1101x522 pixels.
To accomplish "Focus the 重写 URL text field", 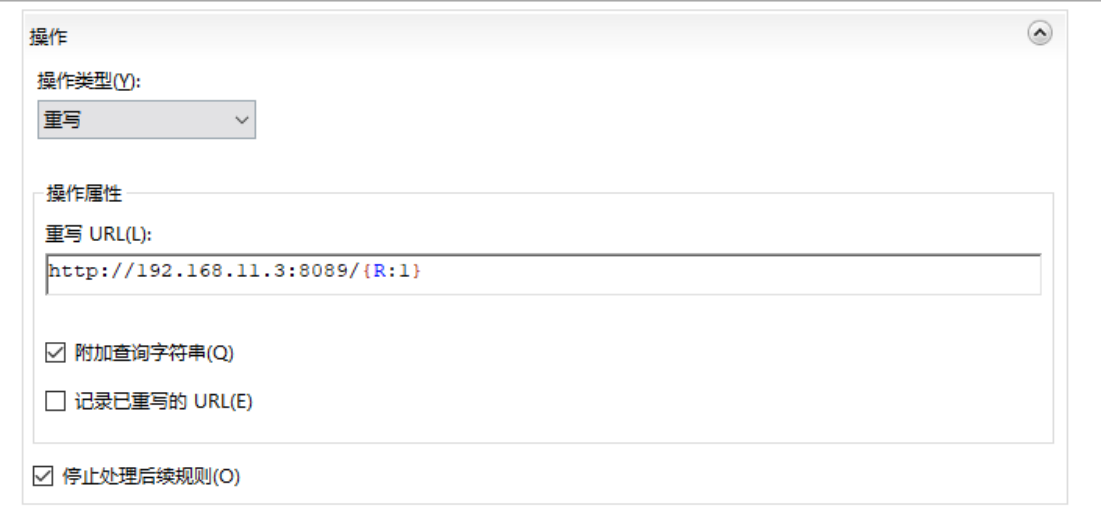I will 543,274.
